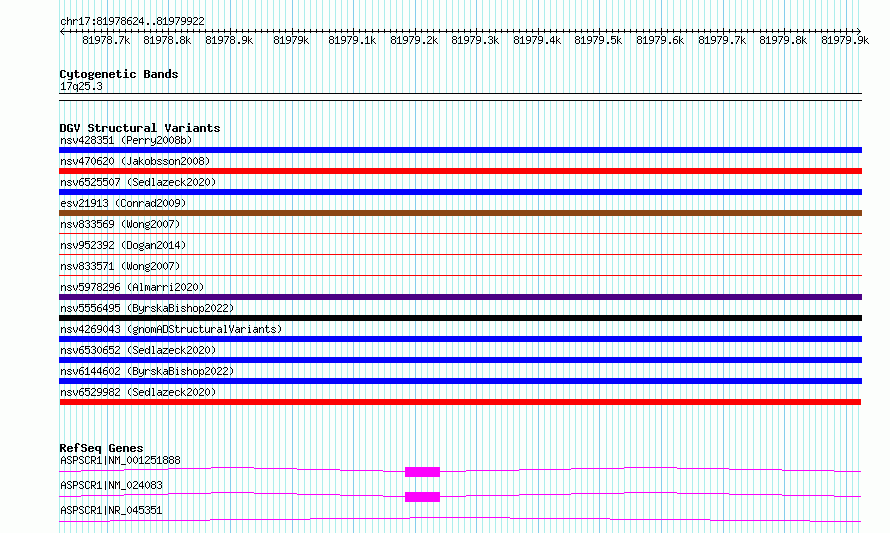The height and width of the screenshot is (533, 890).
Task: Open nsv428351 (Perry2008b) variant label
Action: [x=126, y=140]
